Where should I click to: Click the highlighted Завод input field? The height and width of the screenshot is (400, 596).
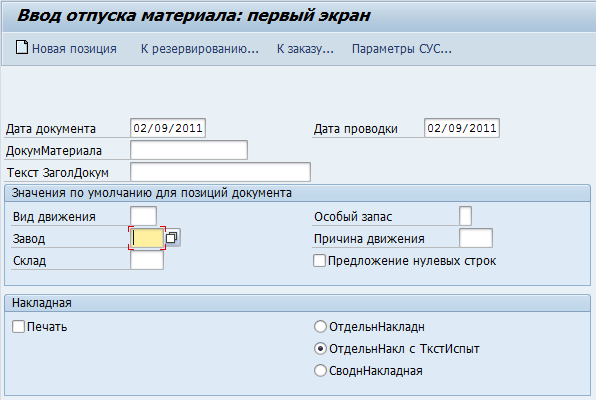pyautogui.click(x=147, y=238)
